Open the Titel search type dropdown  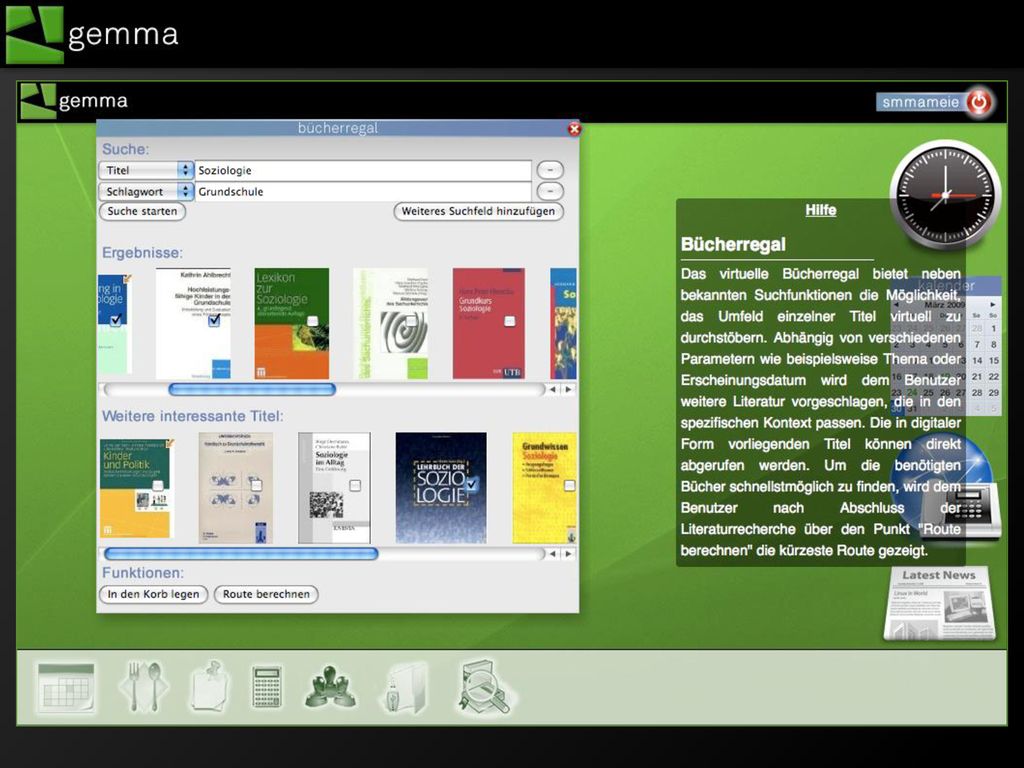point(146,170)
